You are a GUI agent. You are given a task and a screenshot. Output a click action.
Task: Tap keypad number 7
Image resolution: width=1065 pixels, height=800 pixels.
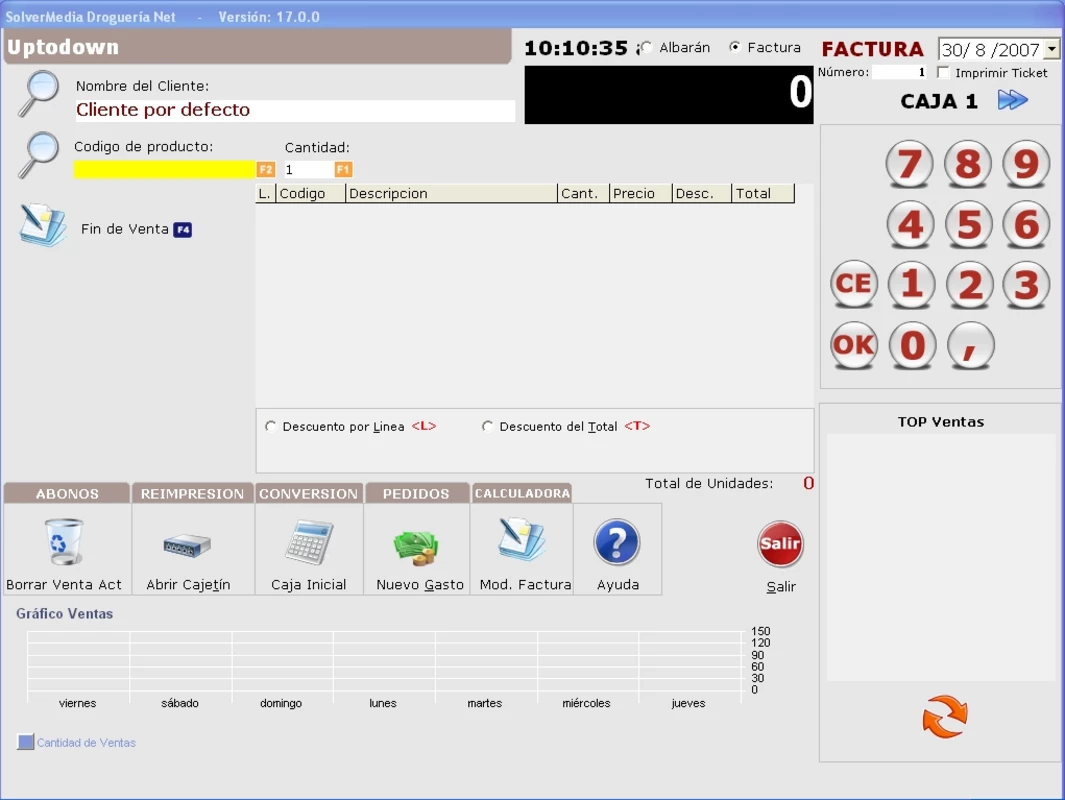[x=909, y=164]
